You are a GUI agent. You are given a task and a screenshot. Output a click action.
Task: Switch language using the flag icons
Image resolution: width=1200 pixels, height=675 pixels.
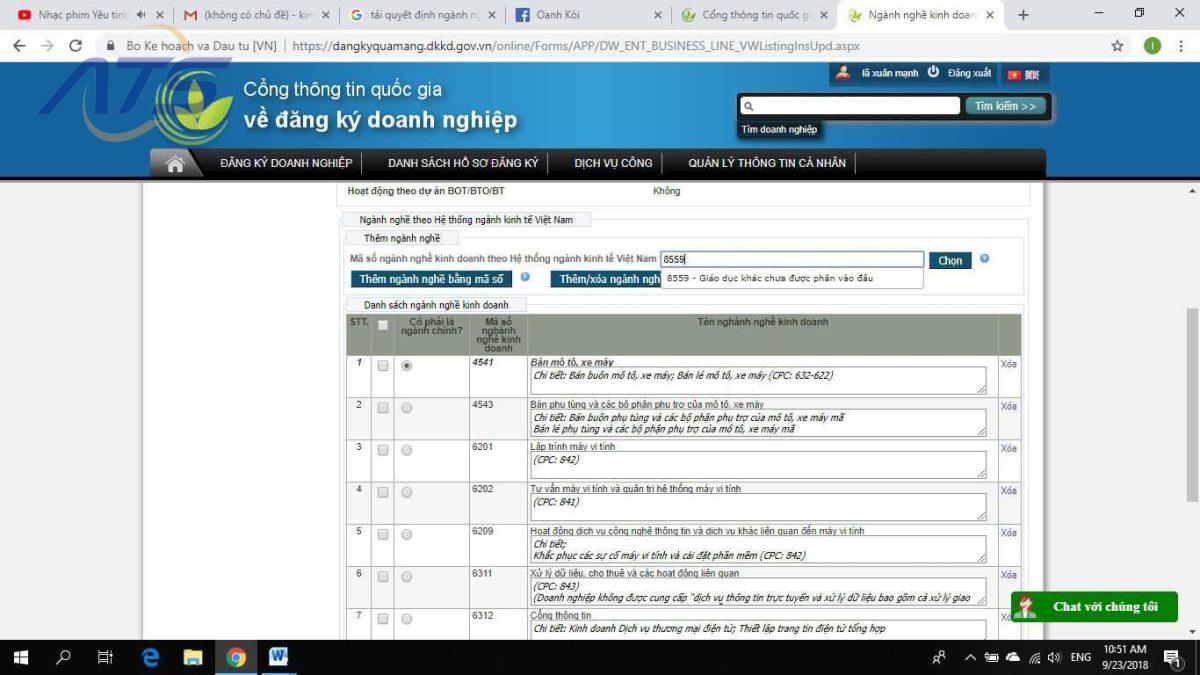1023,74
